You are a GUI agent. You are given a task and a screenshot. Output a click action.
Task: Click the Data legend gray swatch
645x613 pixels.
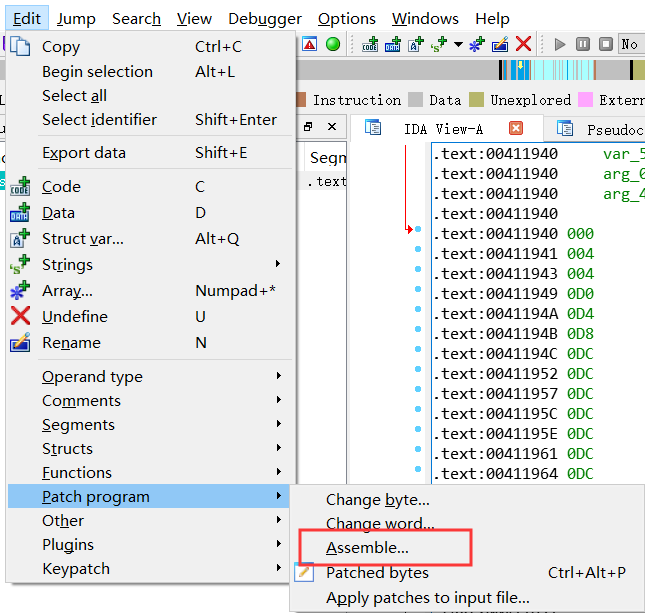(415, 100)
